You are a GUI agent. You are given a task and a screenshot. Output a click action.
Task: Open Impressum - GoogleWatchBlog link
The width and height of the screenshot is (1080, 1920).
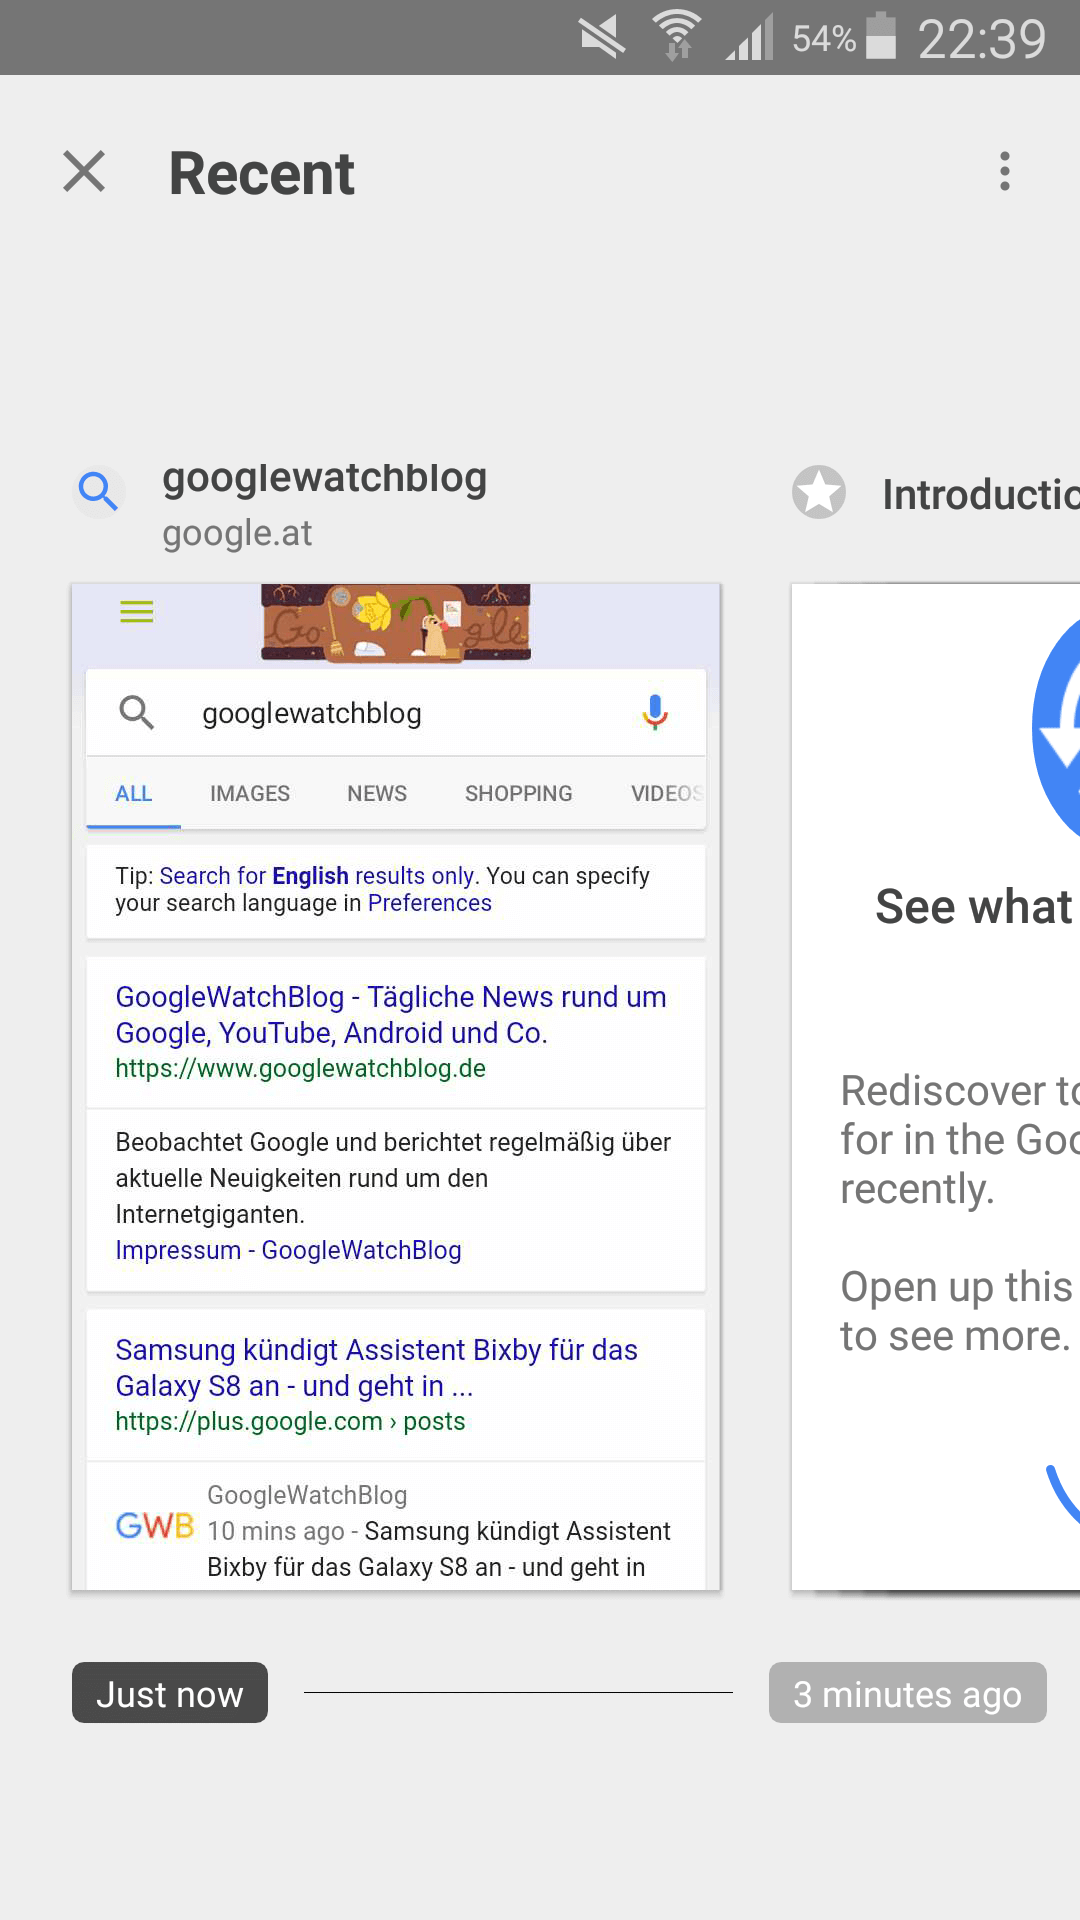[288, 1251]
